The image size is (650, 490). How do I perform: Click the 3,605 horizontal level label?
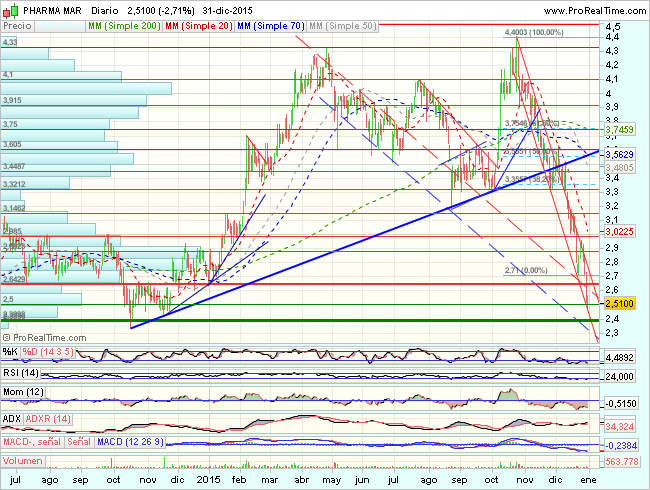(12, 144)
